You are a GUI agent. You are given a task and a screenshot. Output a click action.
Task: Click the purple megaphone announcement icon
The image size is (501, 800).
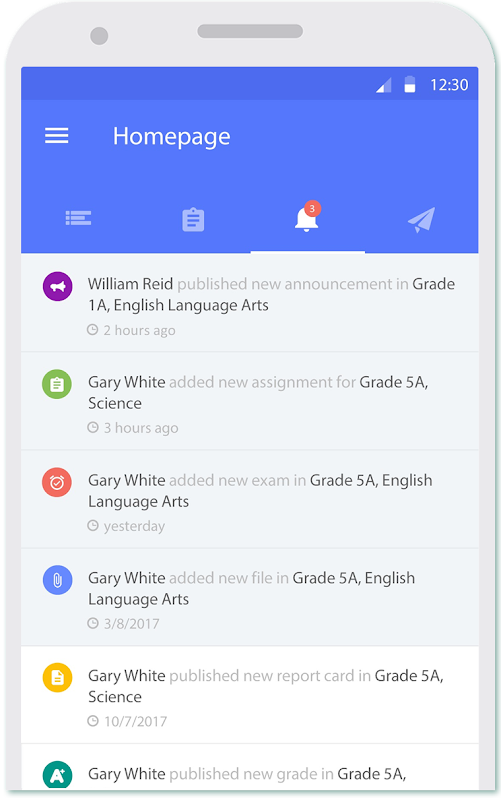pyautogui.click(x=57, y=286)
